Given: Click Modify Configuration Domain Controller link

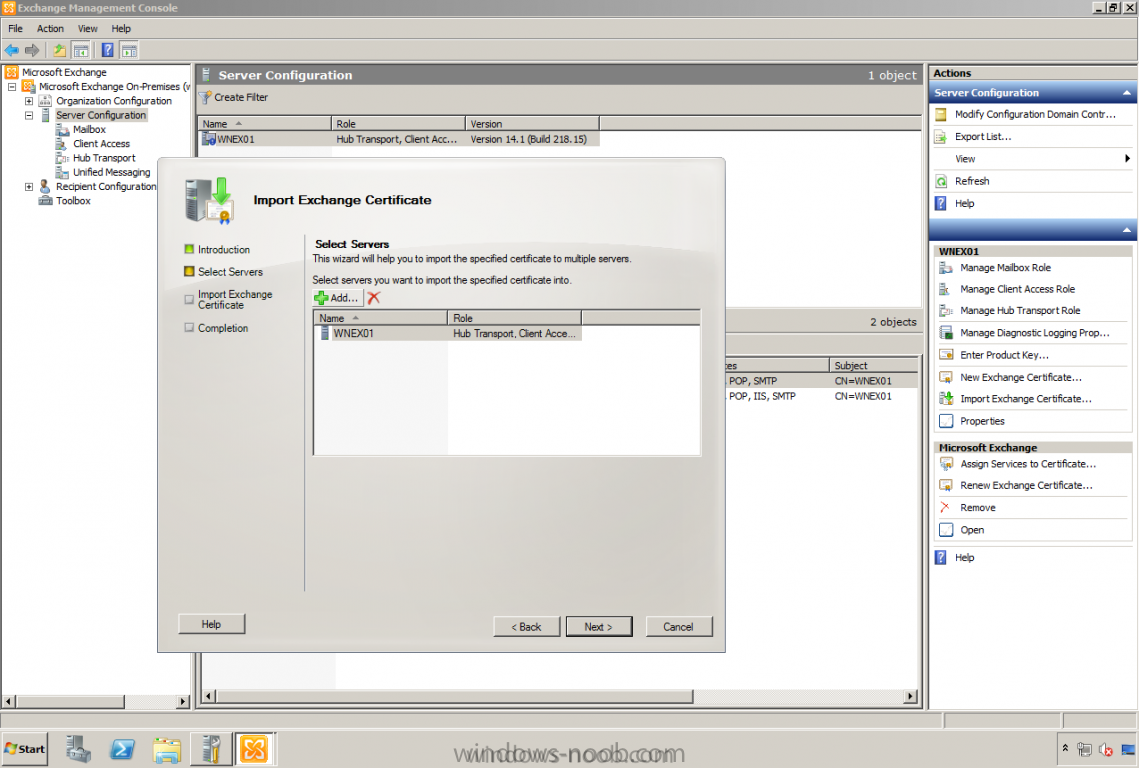Looking at the screenshot, I should point(1035,114).
